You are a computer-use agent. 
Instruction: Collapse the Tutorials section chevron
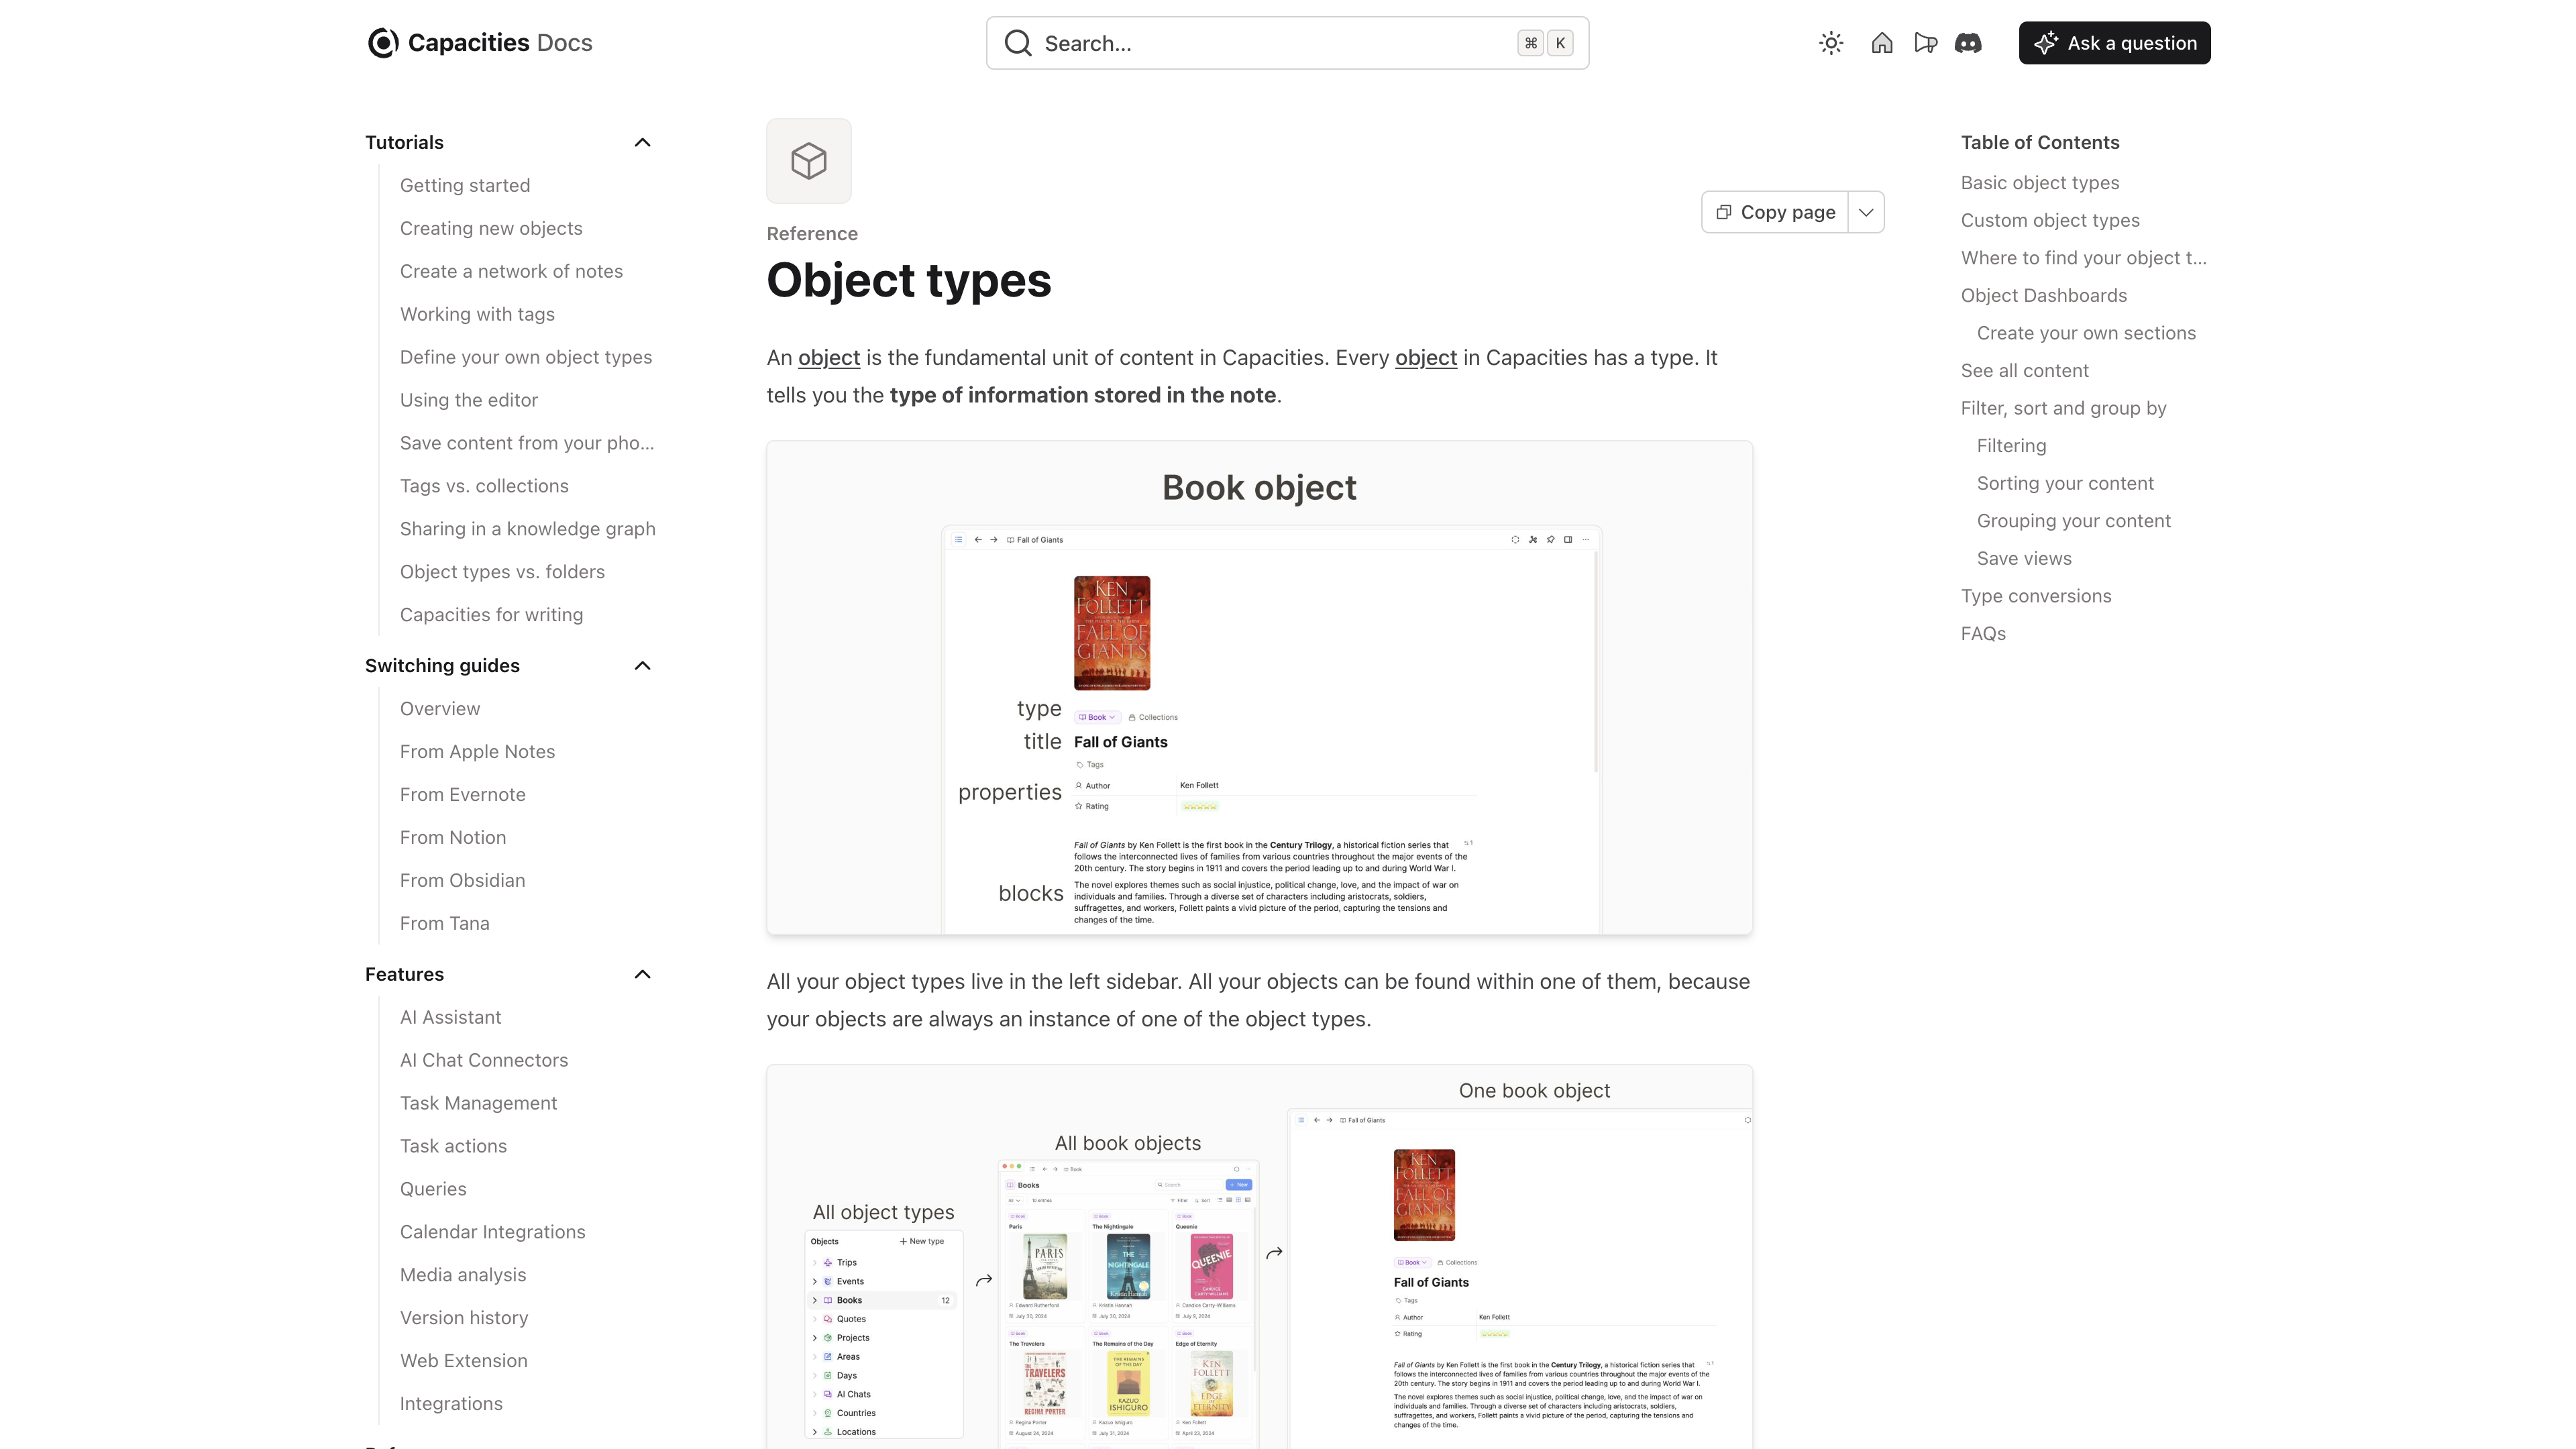643,142
